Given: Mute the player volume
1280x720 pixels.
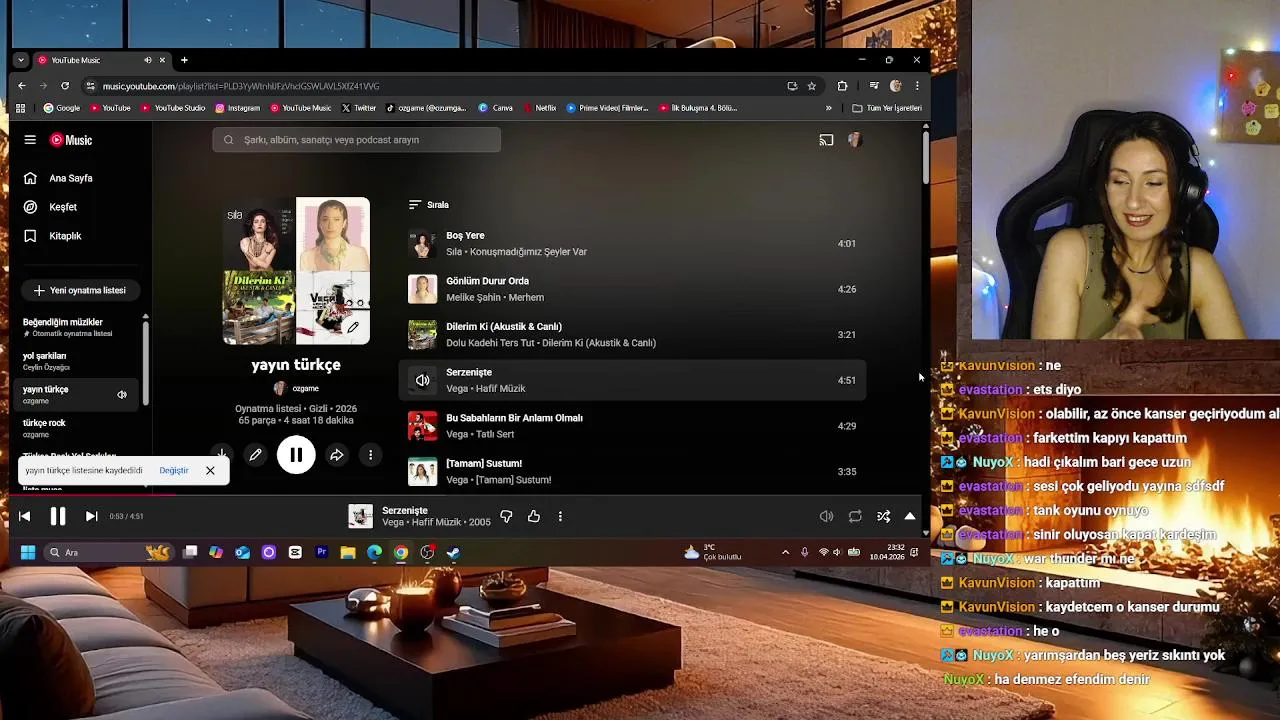Looking at the screenshot, I should pyautogui.click(x=826, y=516).
